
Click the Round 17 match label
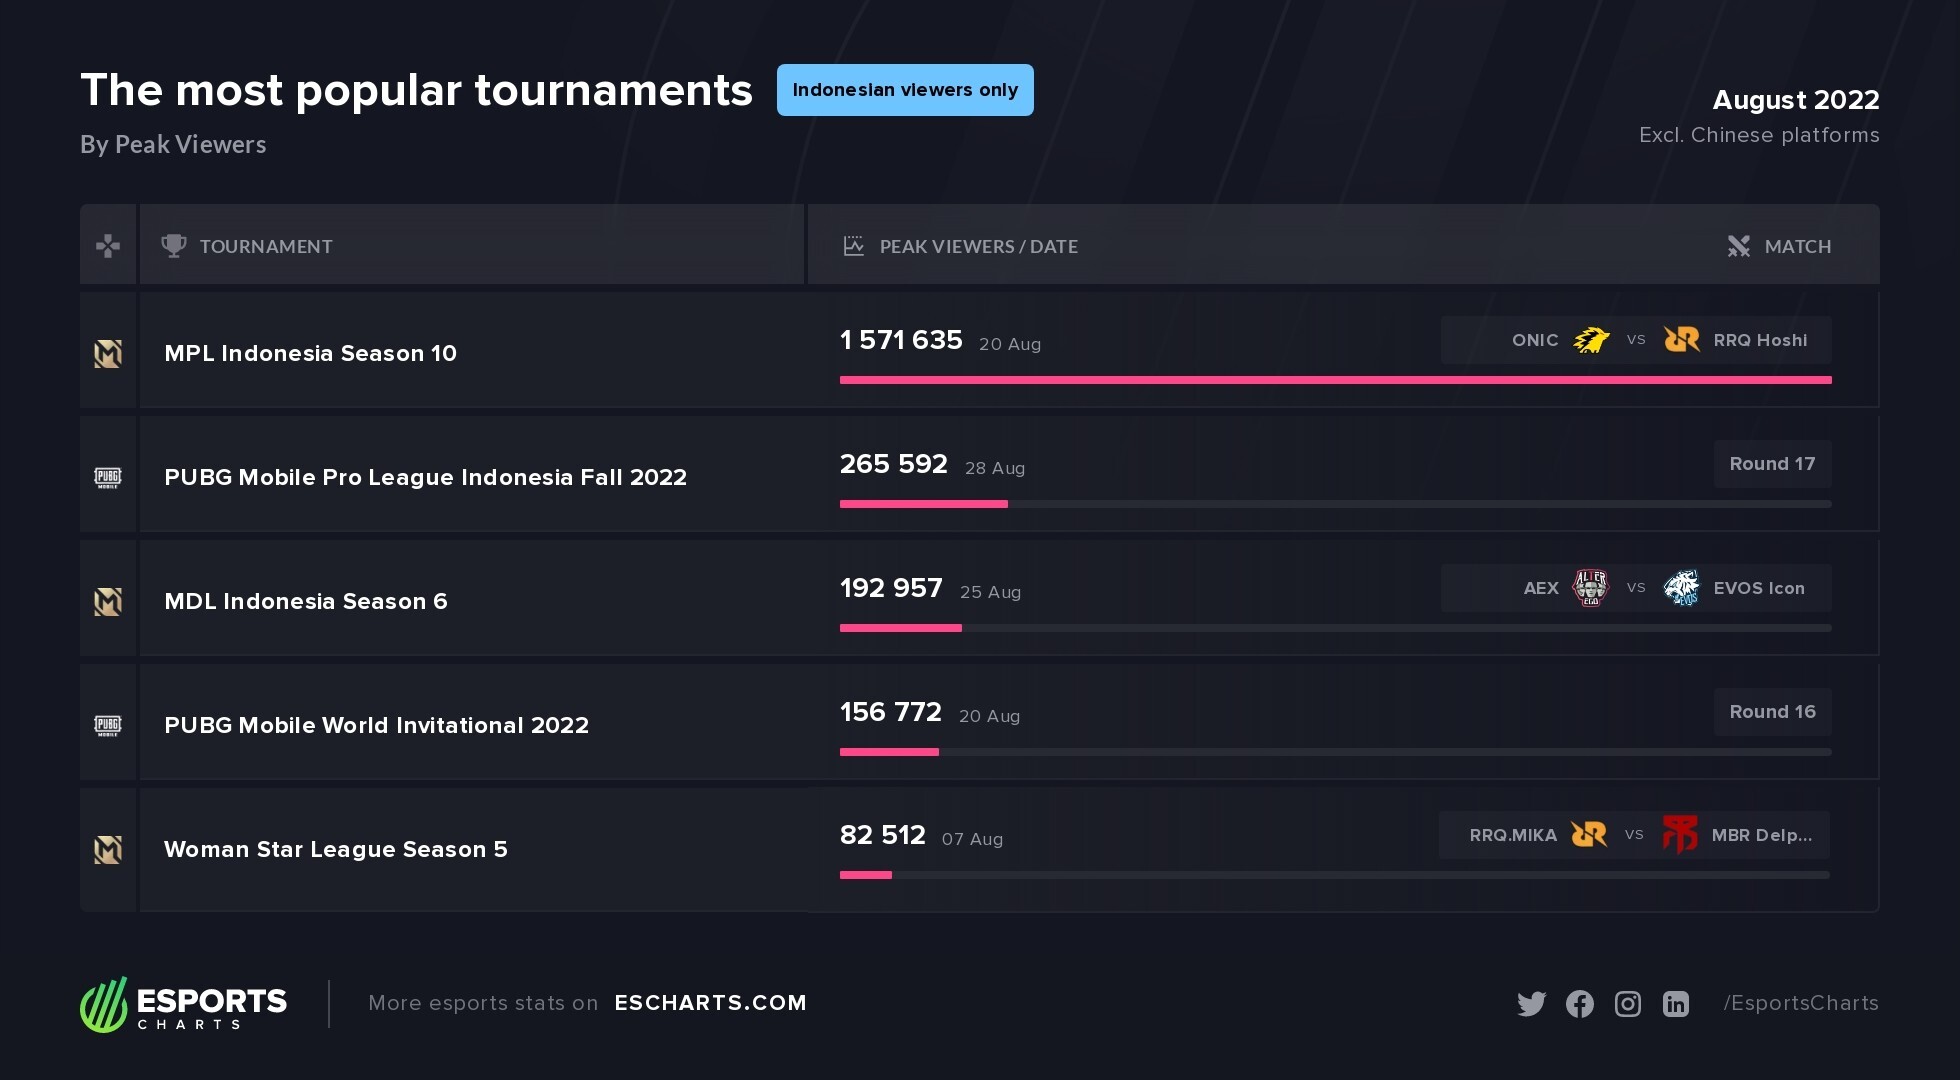(x=1772, y=464)
